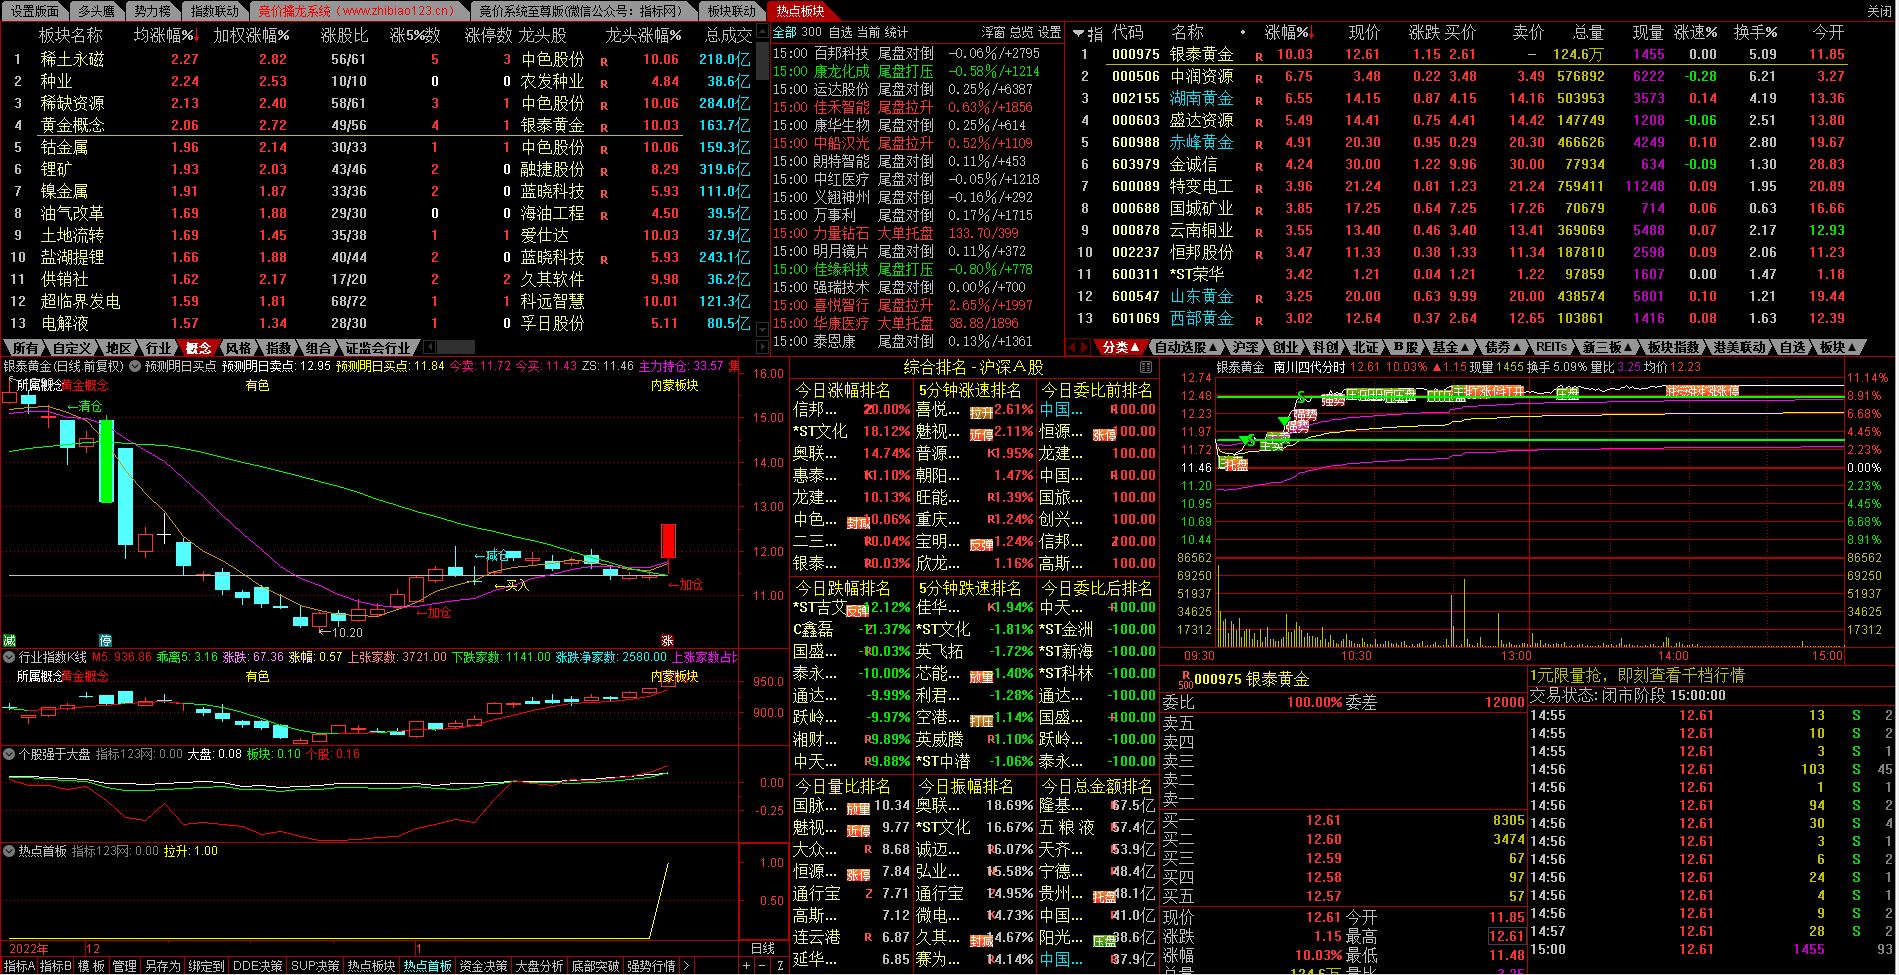Expand the 自动选股 dropdown tab

tap(1185, 347)
